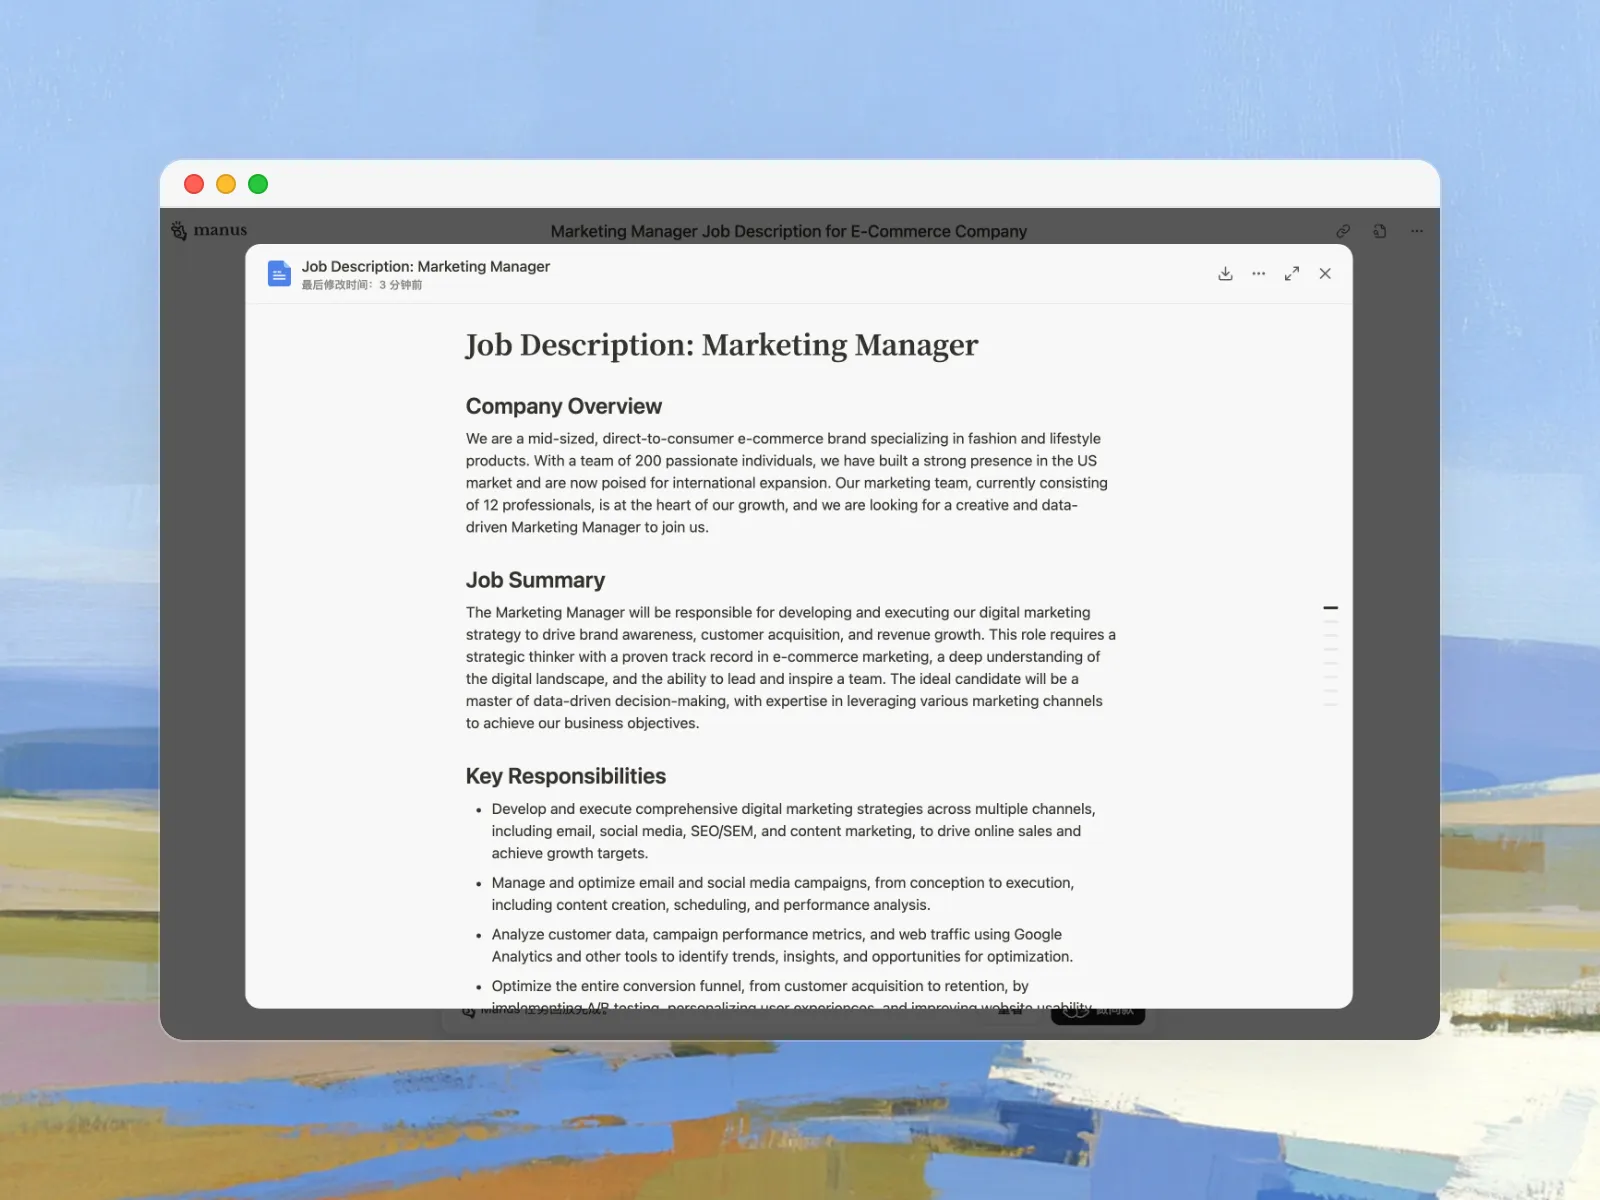Click the preview header file name 'Job Description: Marketing Manager'
This screenshot has width=1600, height=1200.
[426, 267]
